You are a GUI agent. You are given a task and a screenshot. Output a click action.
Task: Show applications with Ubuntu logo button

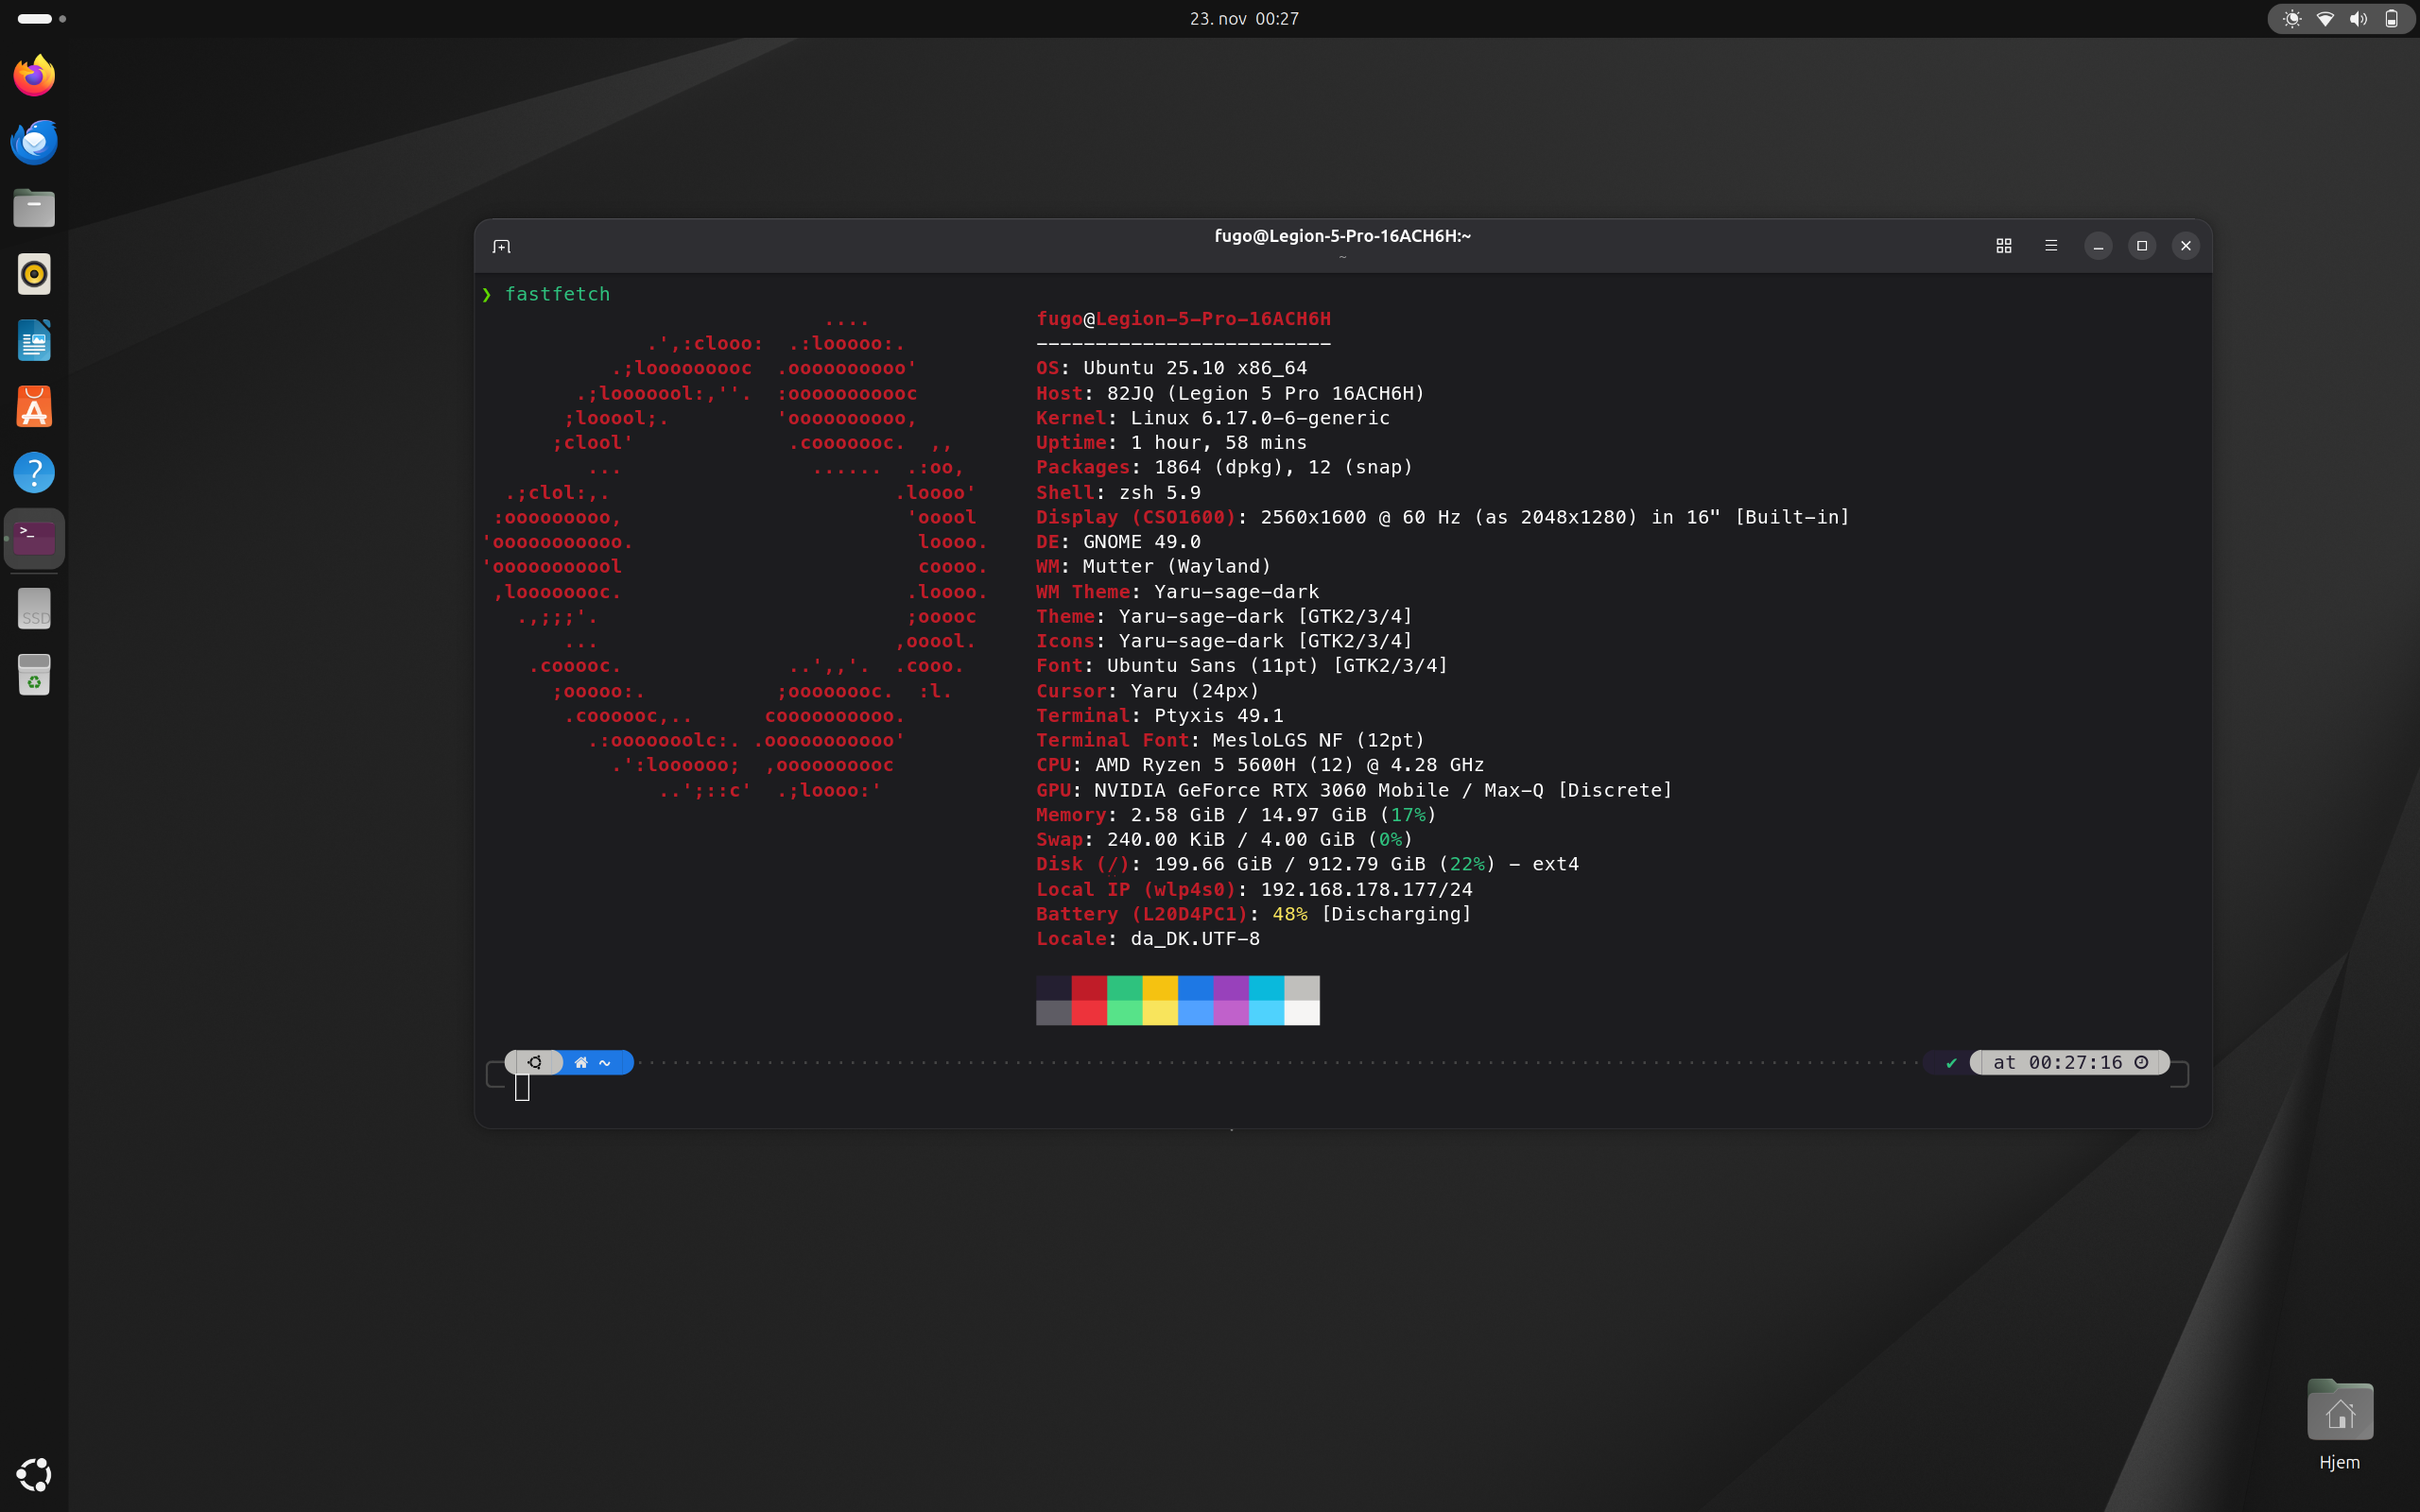click(34, 1474)
